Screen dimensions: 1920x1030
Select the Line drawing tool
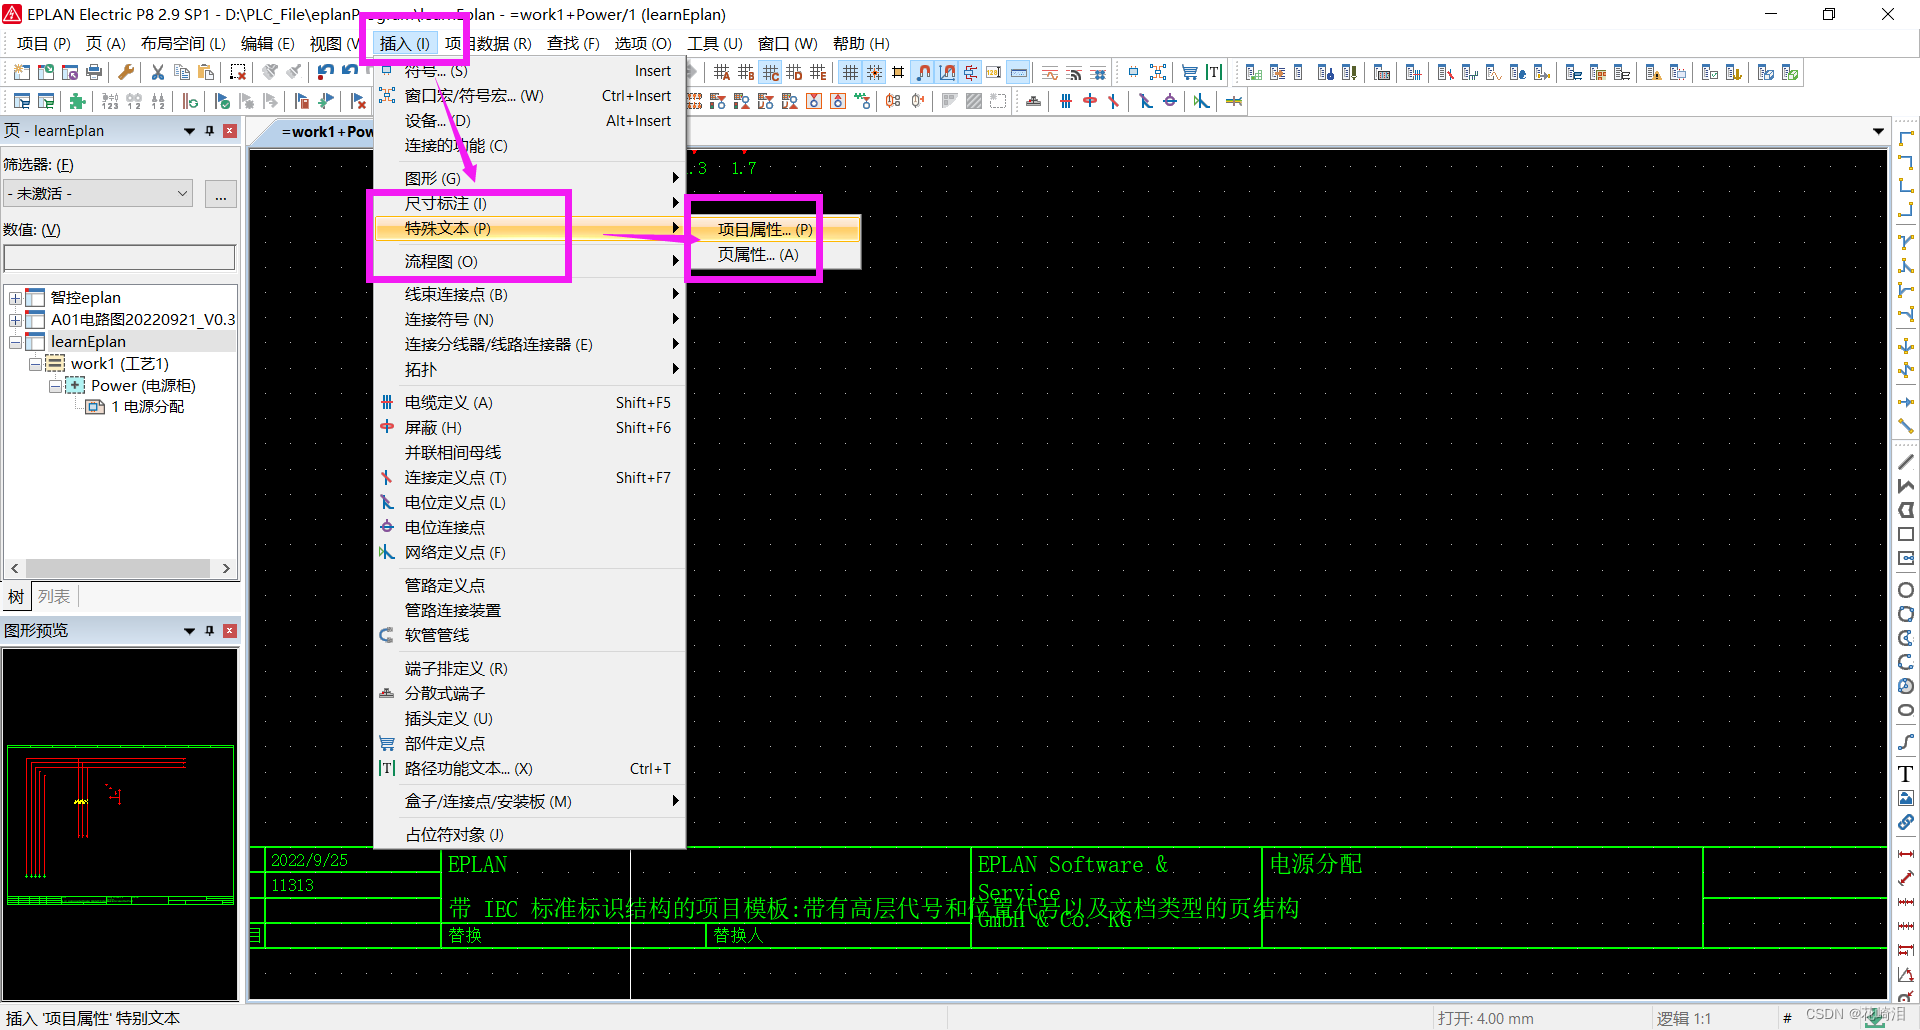[1906, 462]
